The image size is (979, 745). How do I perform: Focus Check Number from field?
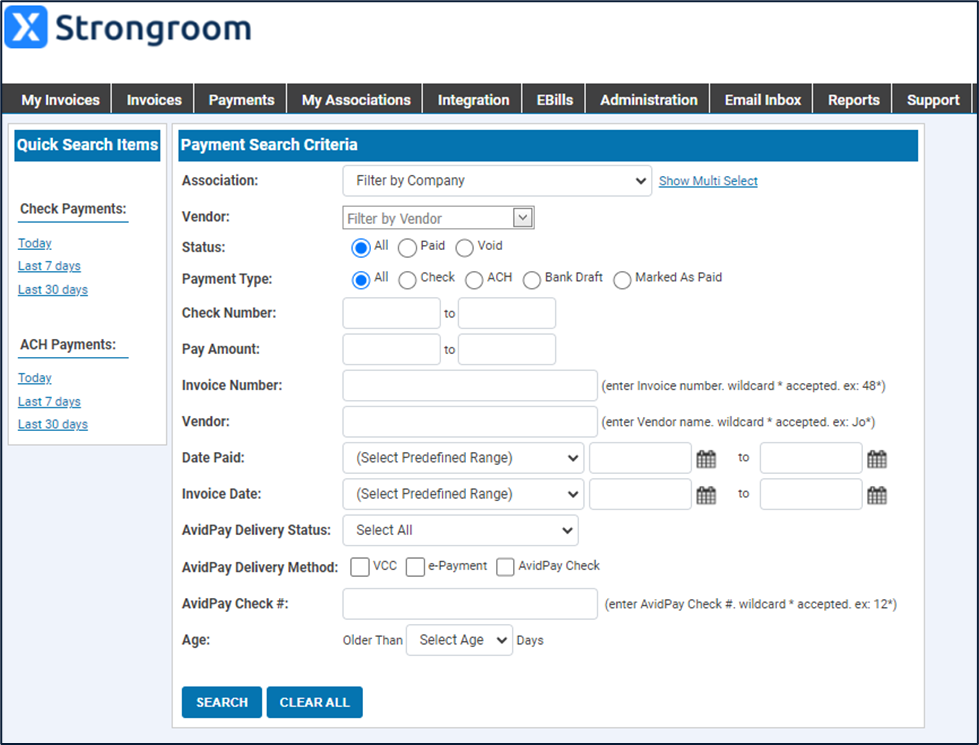(x=391, y=313)
